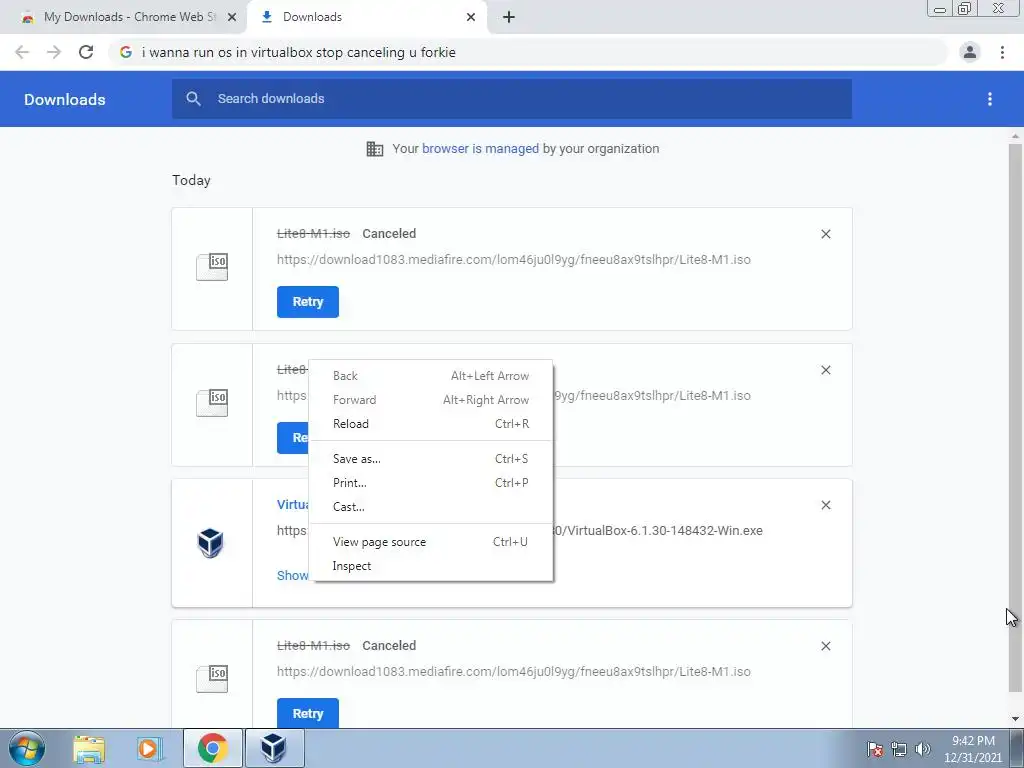Open the Chrome profile avatar
The height and width of the screenshot is (768, 1024).
point(970,52)
